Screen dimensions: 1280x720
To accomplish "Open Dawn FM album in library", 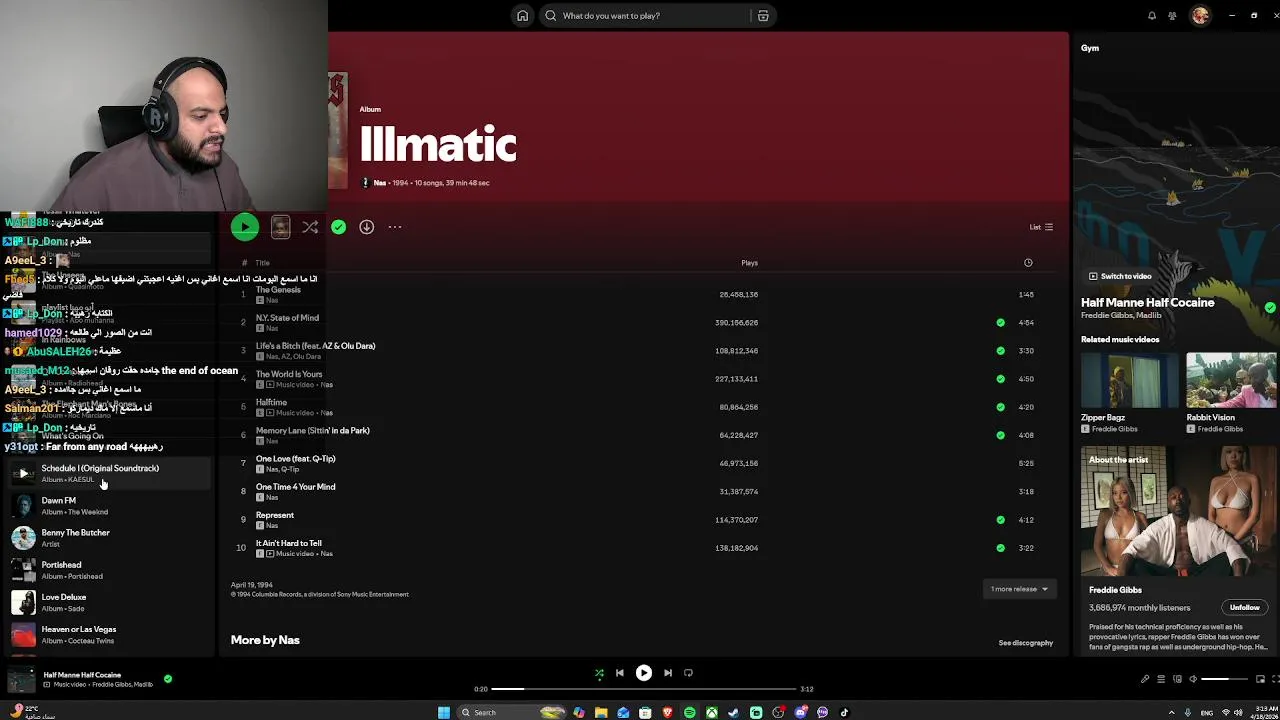I will (x=108, y=505).
